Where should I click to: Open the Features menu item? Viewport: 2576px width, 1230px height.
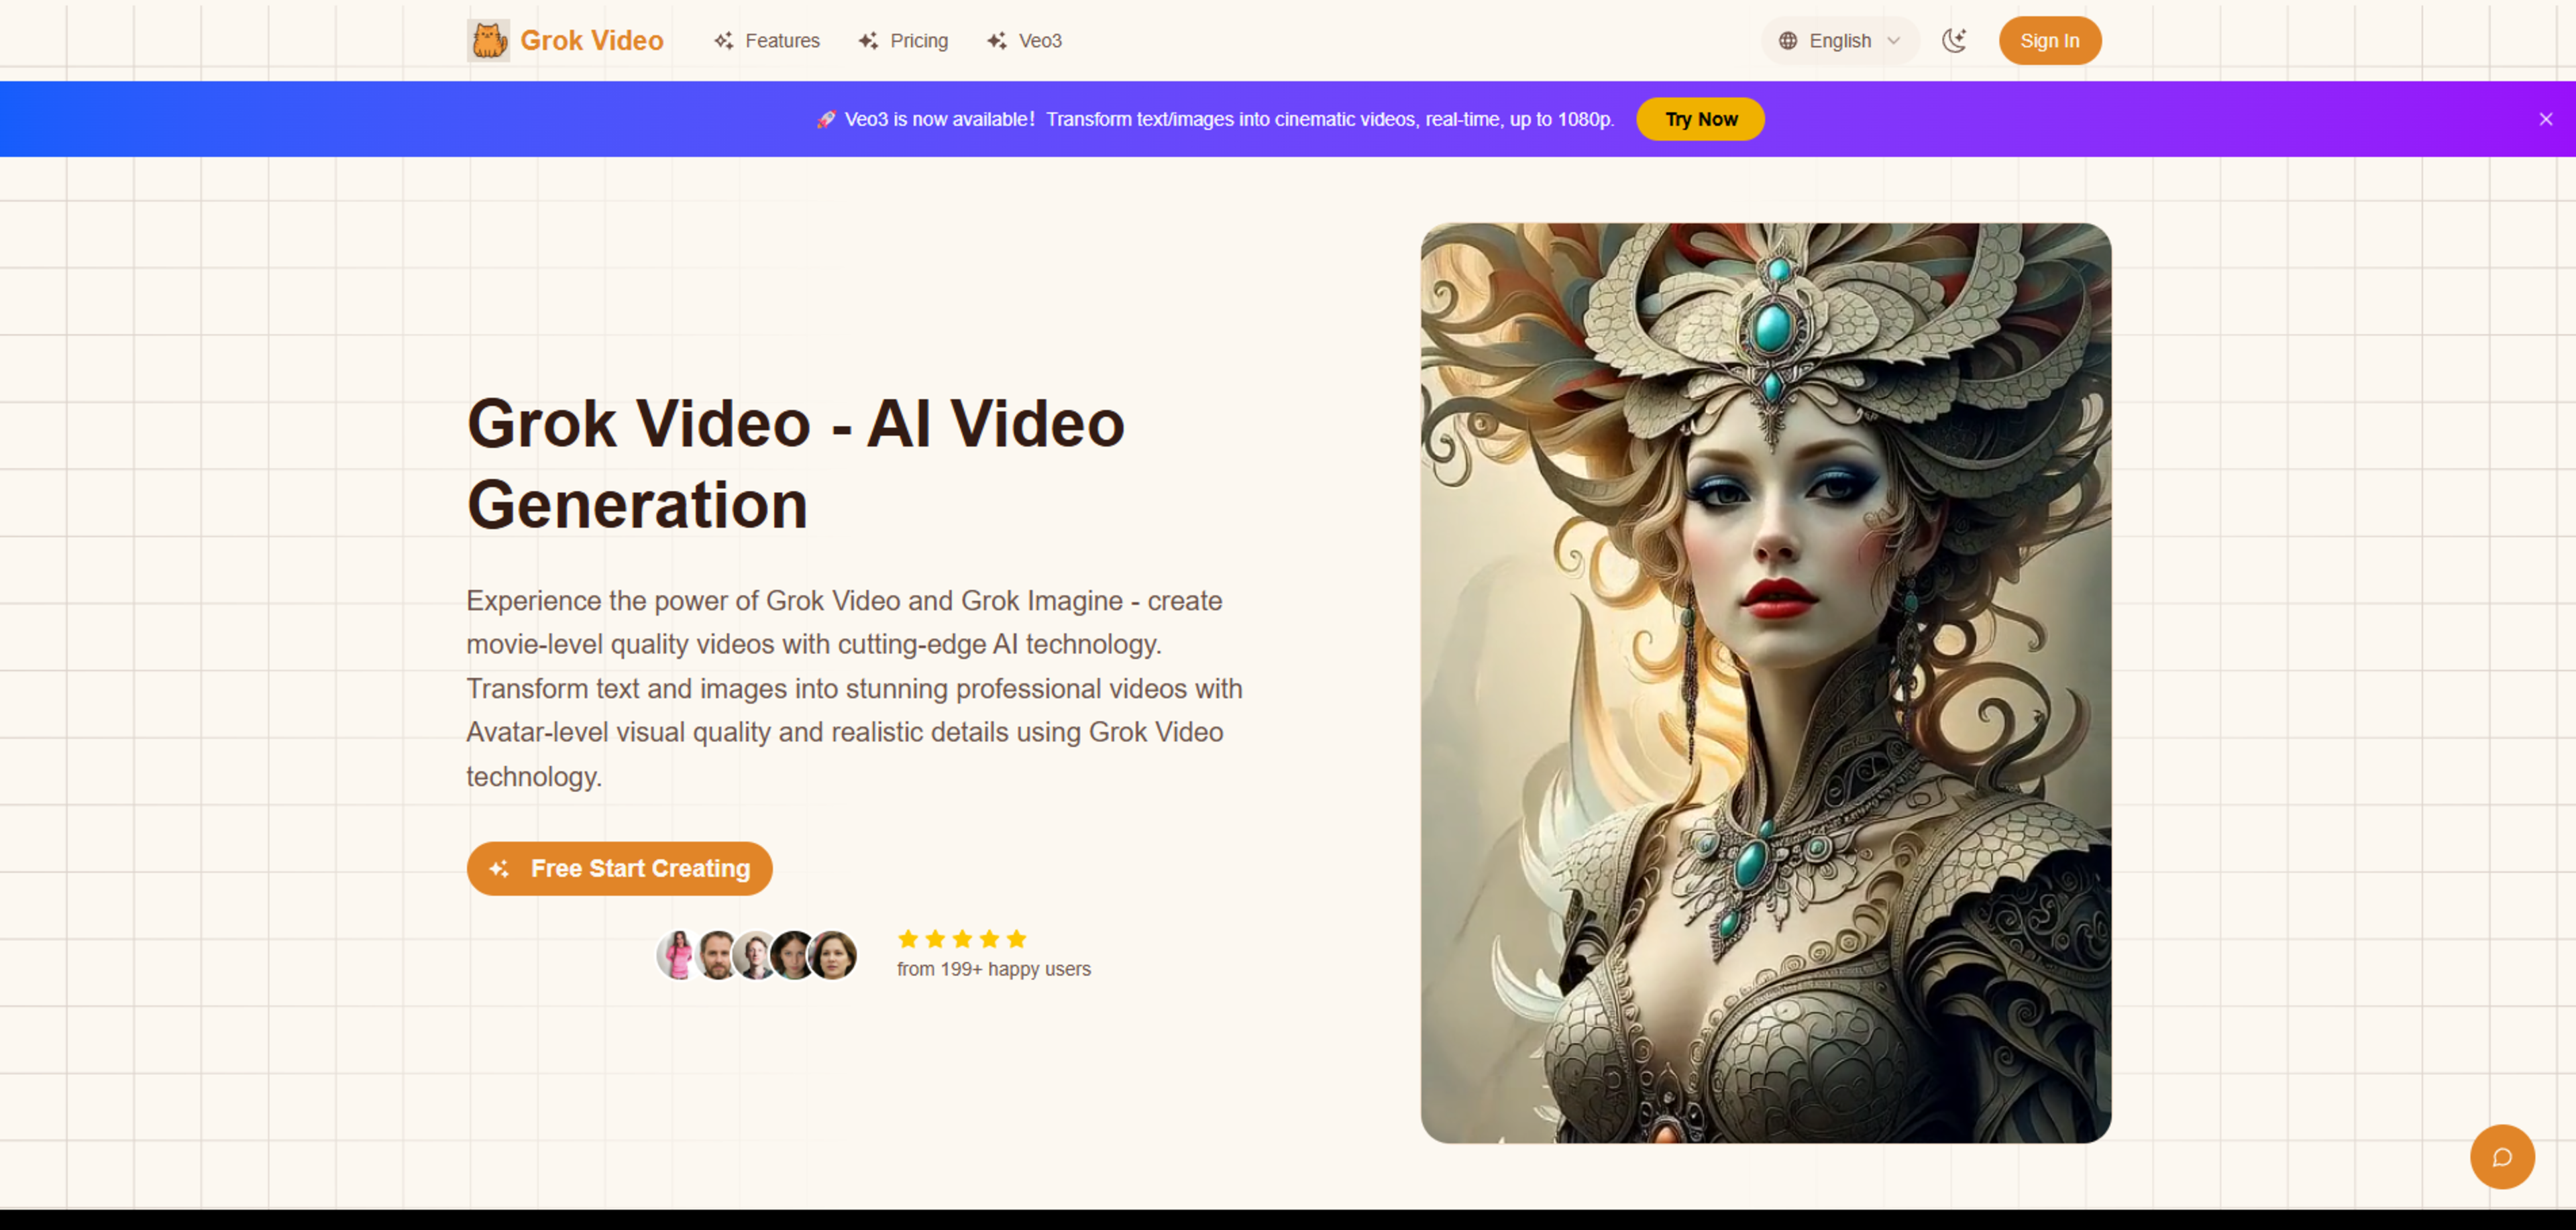[x=781, y=40]
